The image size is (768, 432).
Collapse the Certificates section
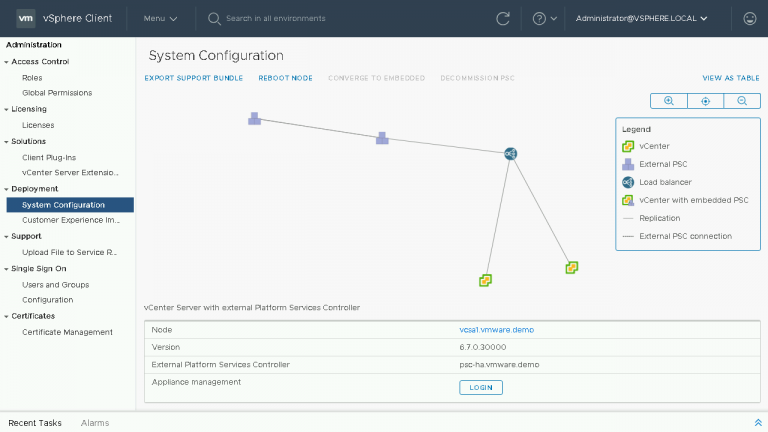pyautogui.click(x=6, y=317)
